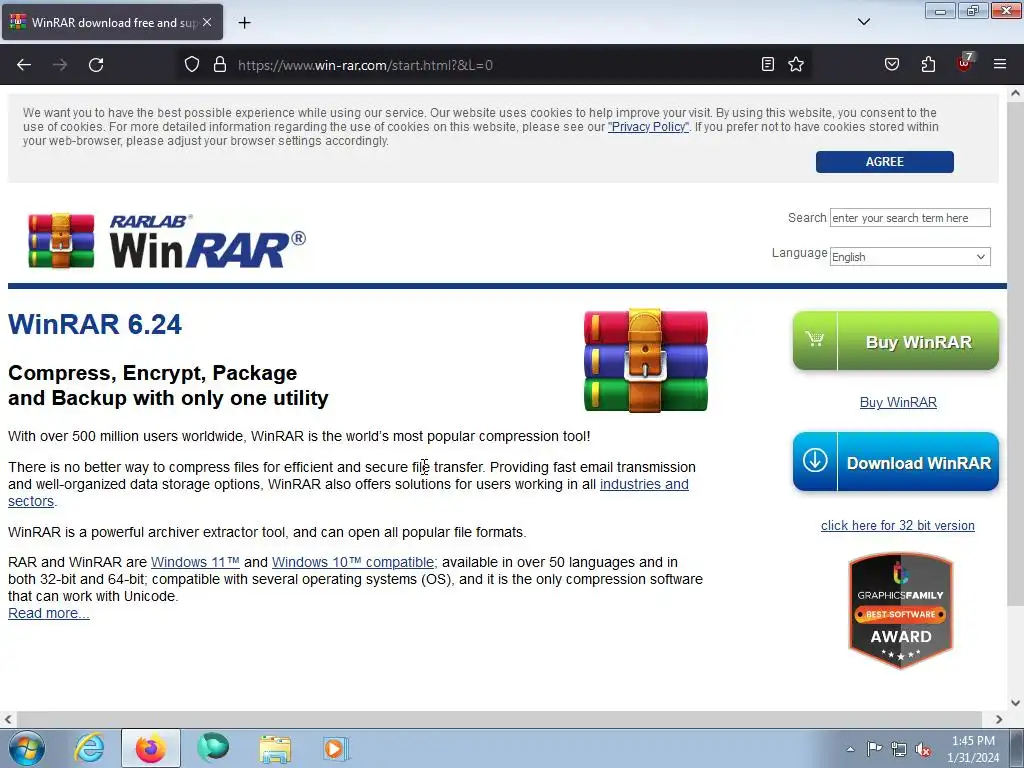
Task: Click the GraphicsFamily Best Software Award badge
Action: click(901, 611)
